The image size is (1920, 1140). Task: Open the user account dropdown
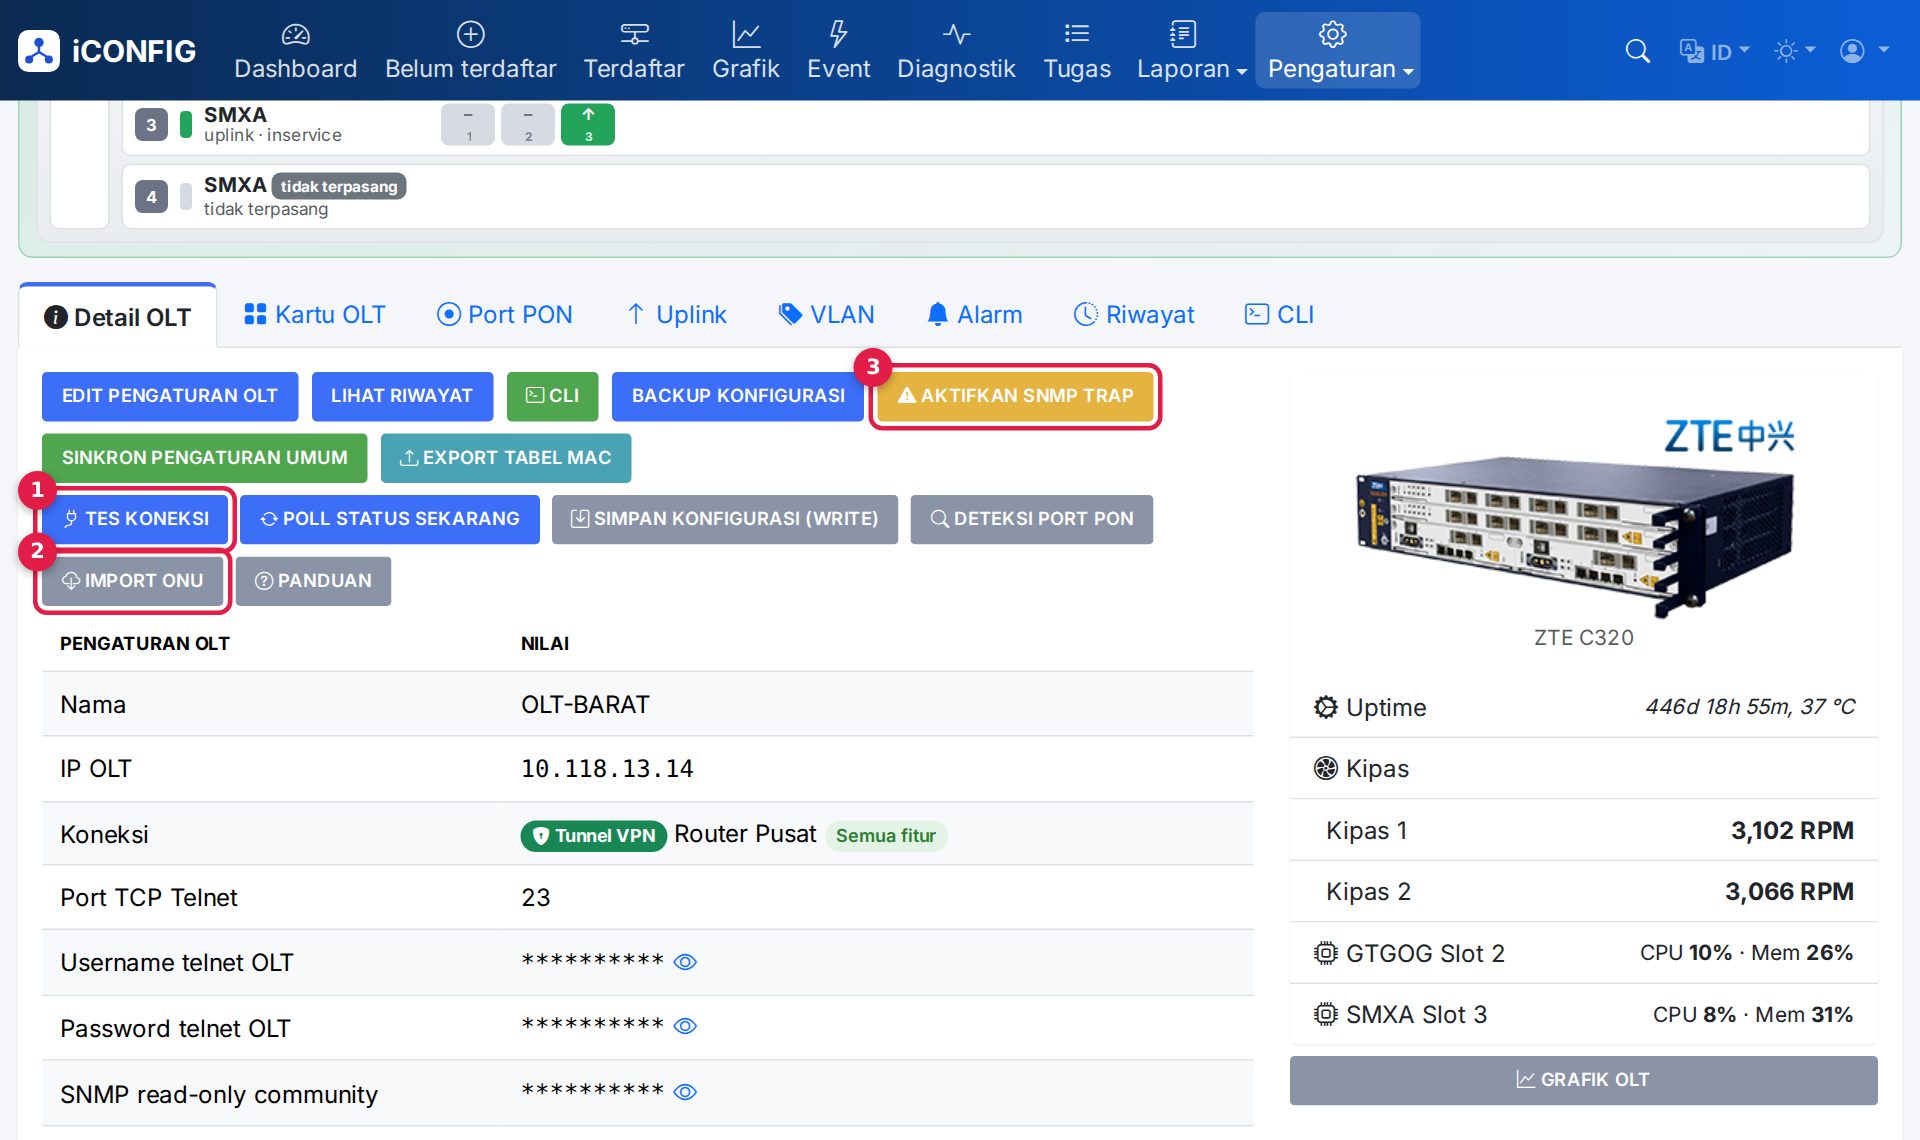1864,51
